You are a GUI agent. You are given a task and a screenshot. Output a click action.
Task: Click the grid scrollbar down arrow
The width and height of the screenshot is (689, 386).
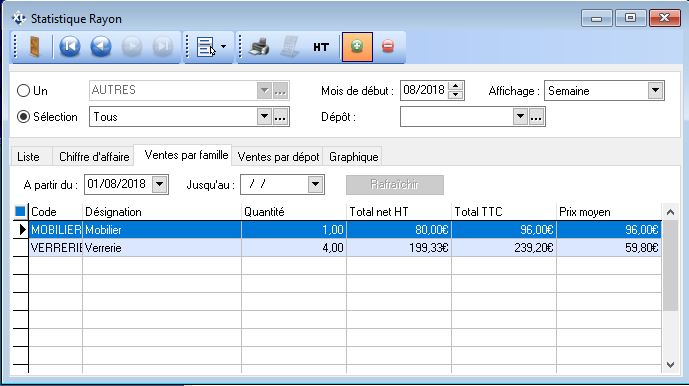click(x=670, y=365)
